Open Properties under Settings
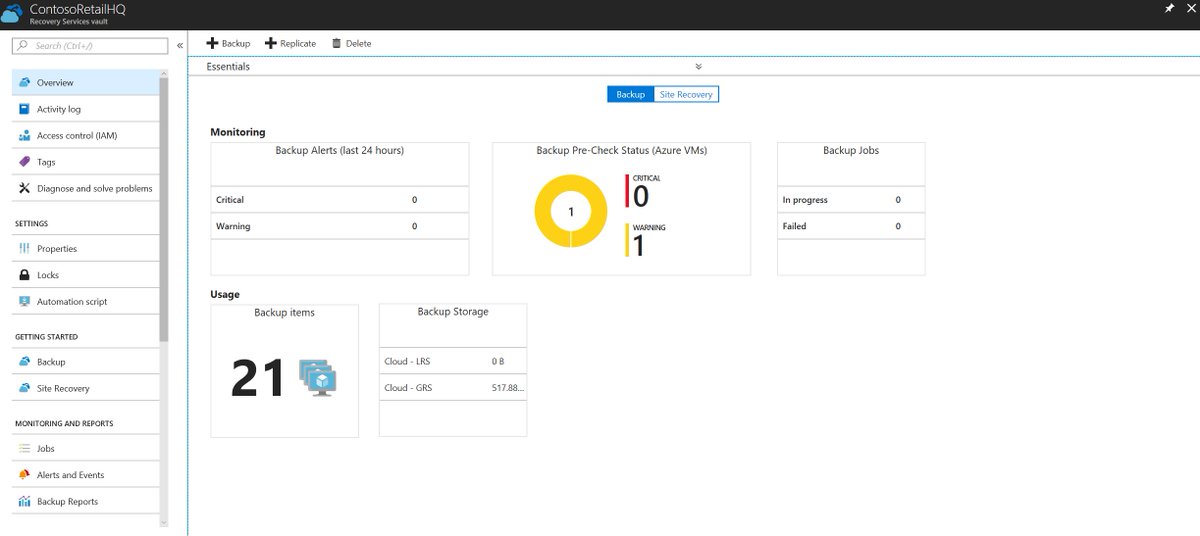1200x536 pixels. tap(85, 249)
